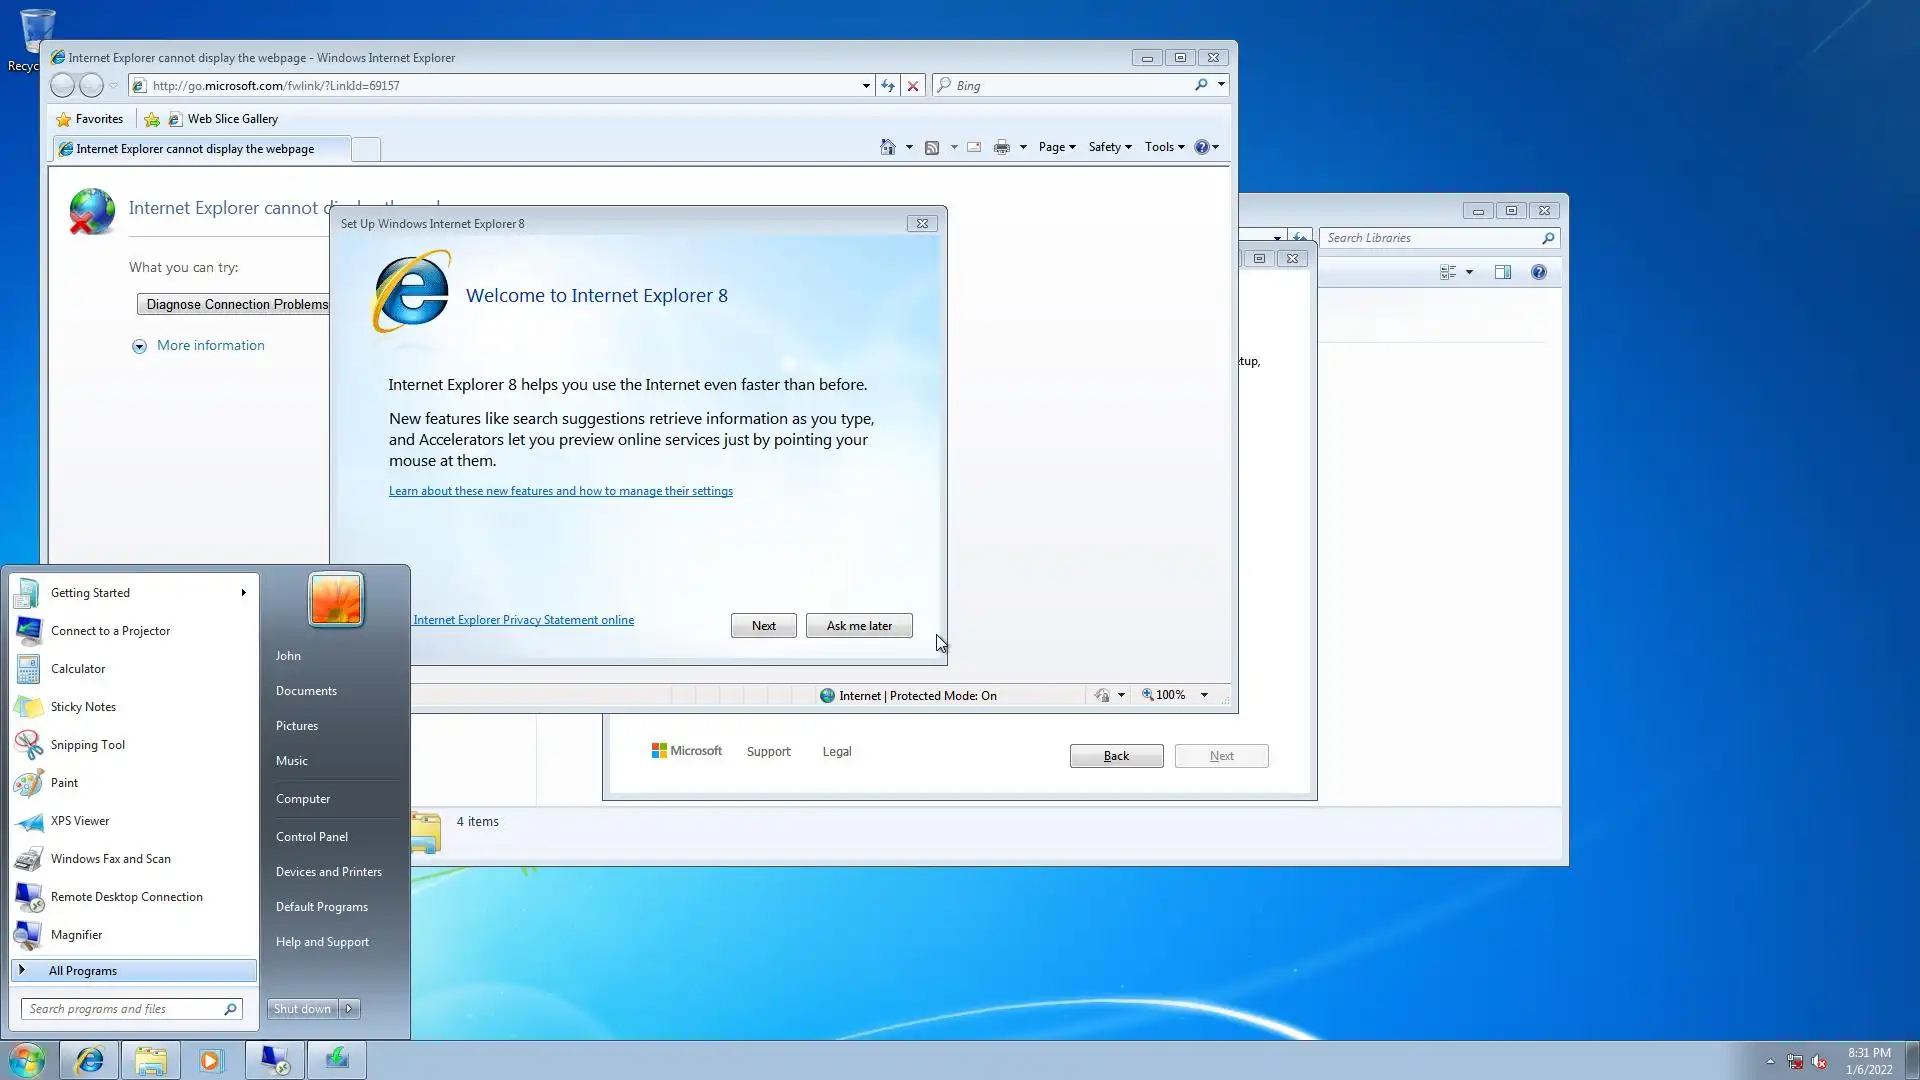Screen dimensions: 1920x1080
Task: Click Ask me later button
Action: point(858,626)
